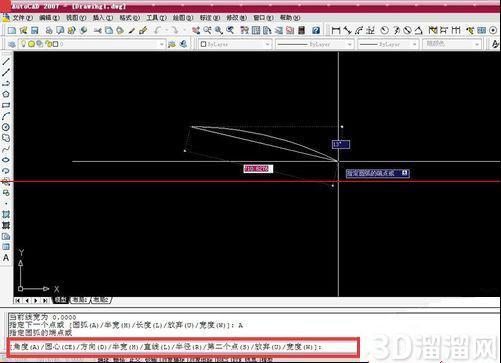
Task: Click the Open file icon
Action: coord(23,31)
